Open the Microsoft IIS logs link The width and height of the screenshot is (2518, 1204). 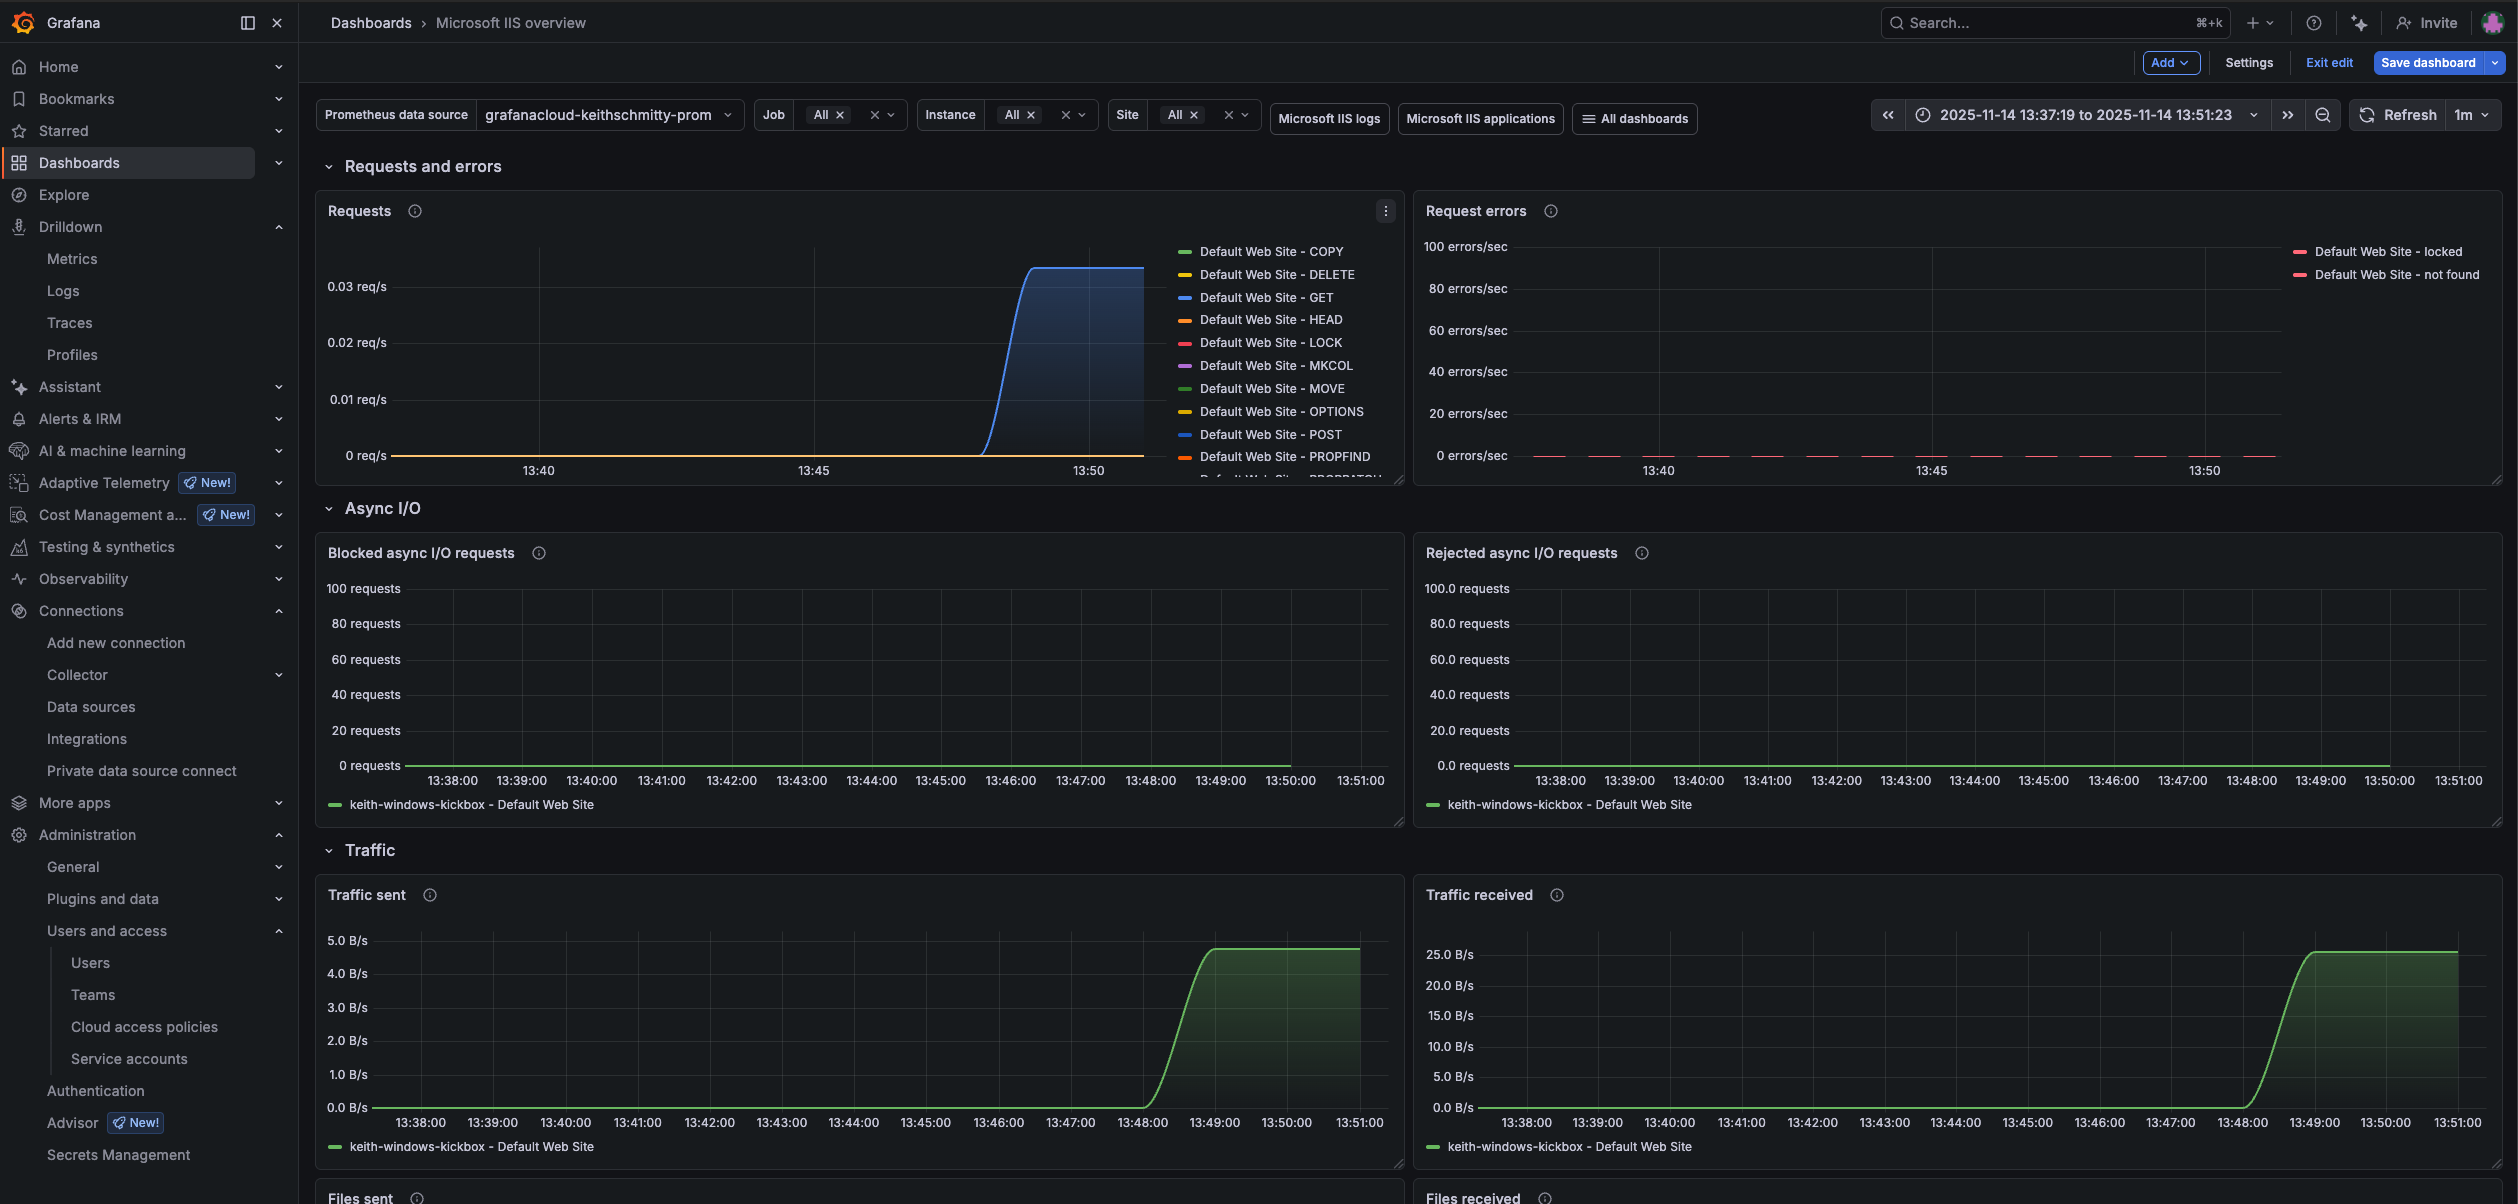point(1328,119)
